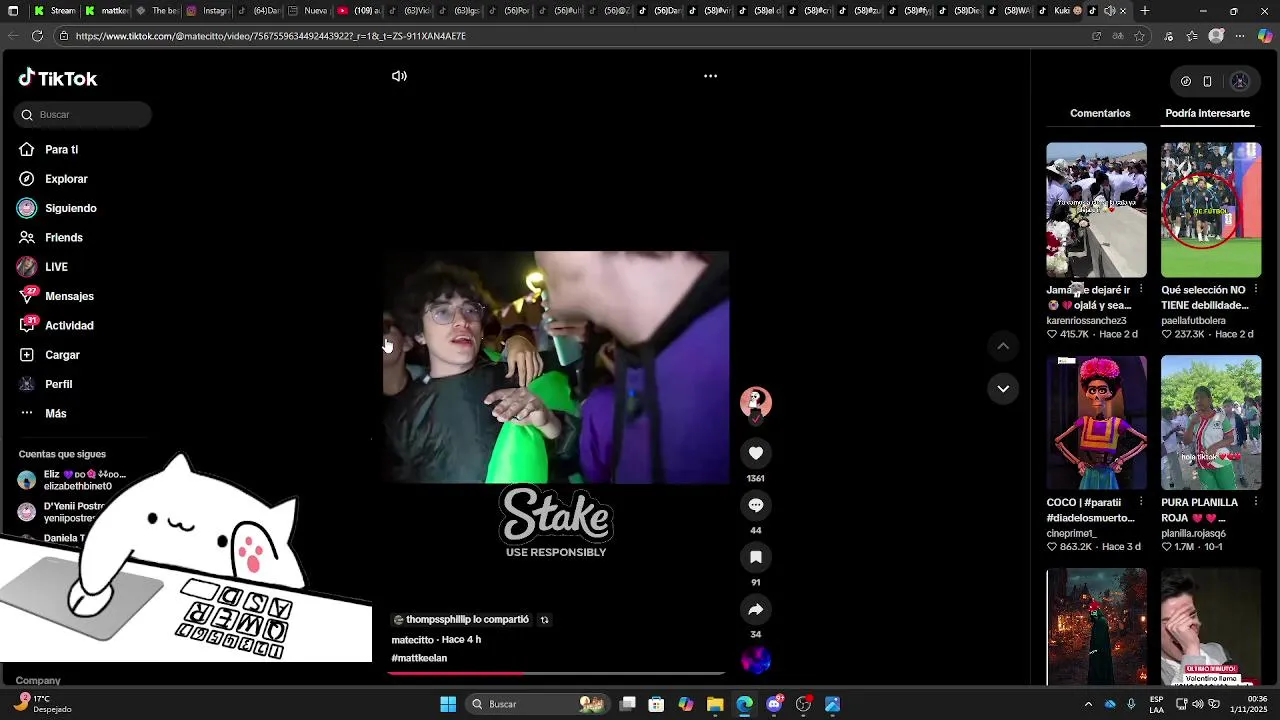The height and width of the screenshot is (720, 1280).
Task: Click the video progress bar
Action: coord(556,673)
